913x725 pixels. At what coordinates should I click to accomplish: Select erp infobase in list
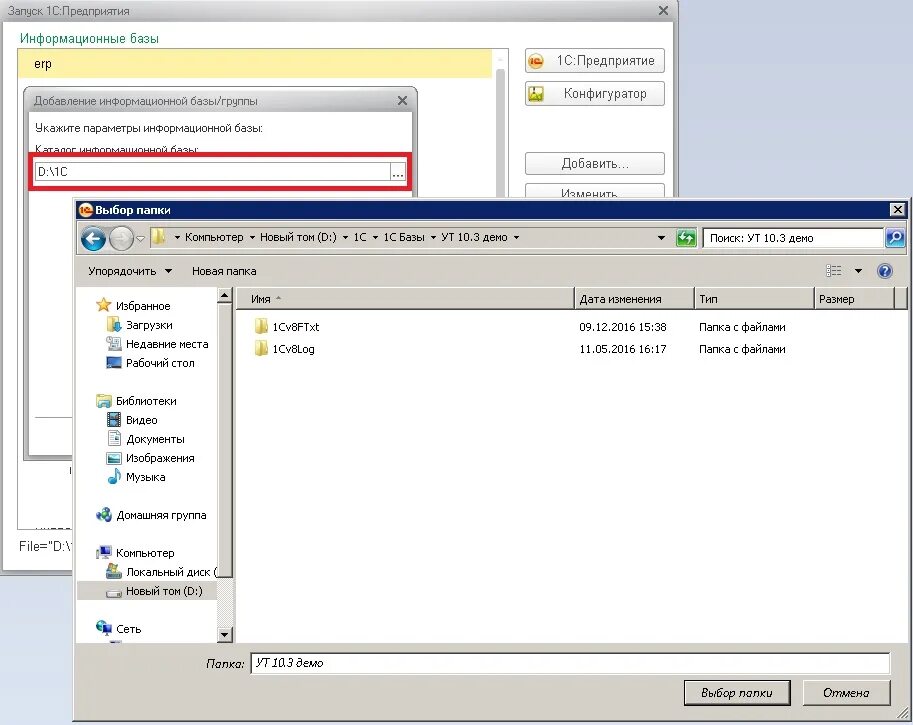pos(255,63)
